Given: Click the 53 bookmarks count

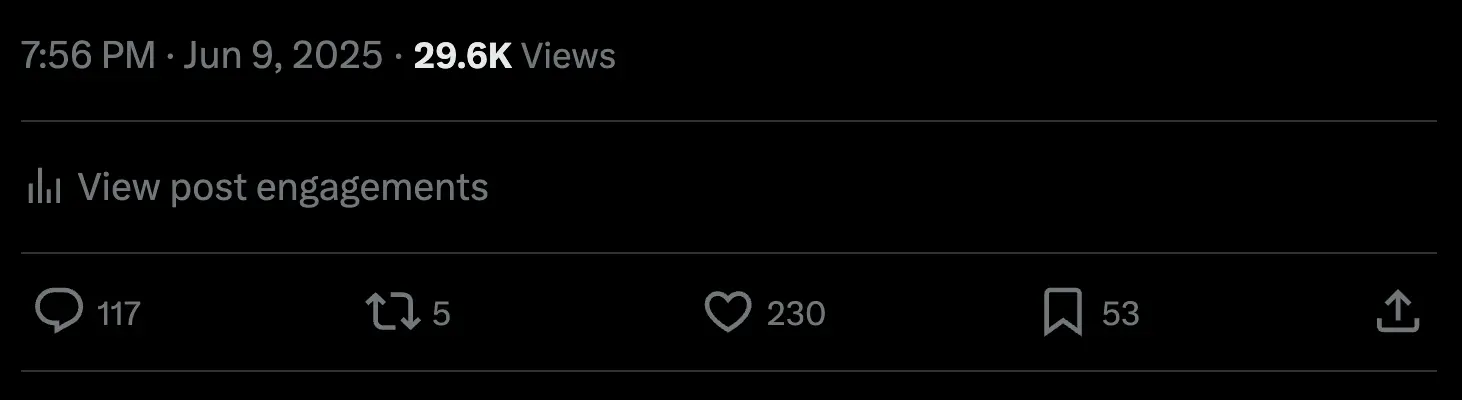Looking at the screenshot, I should 1120,314.
